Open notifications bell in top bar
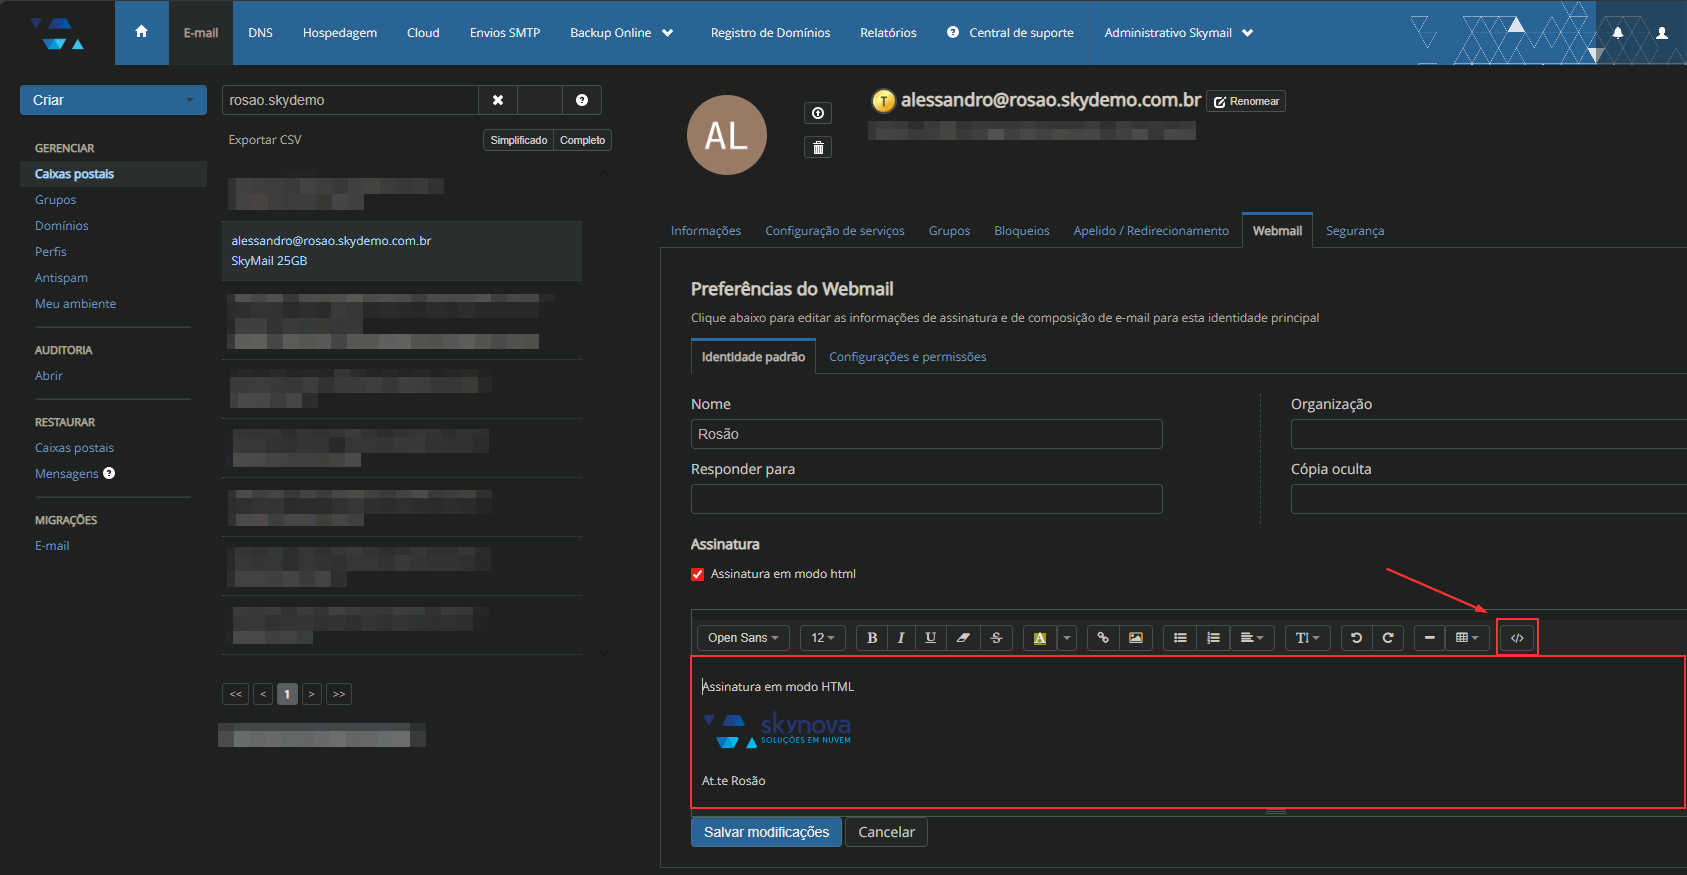The width and height of the screenshot is (1687, 875). pyautogui.click(x=1617, y=33)
